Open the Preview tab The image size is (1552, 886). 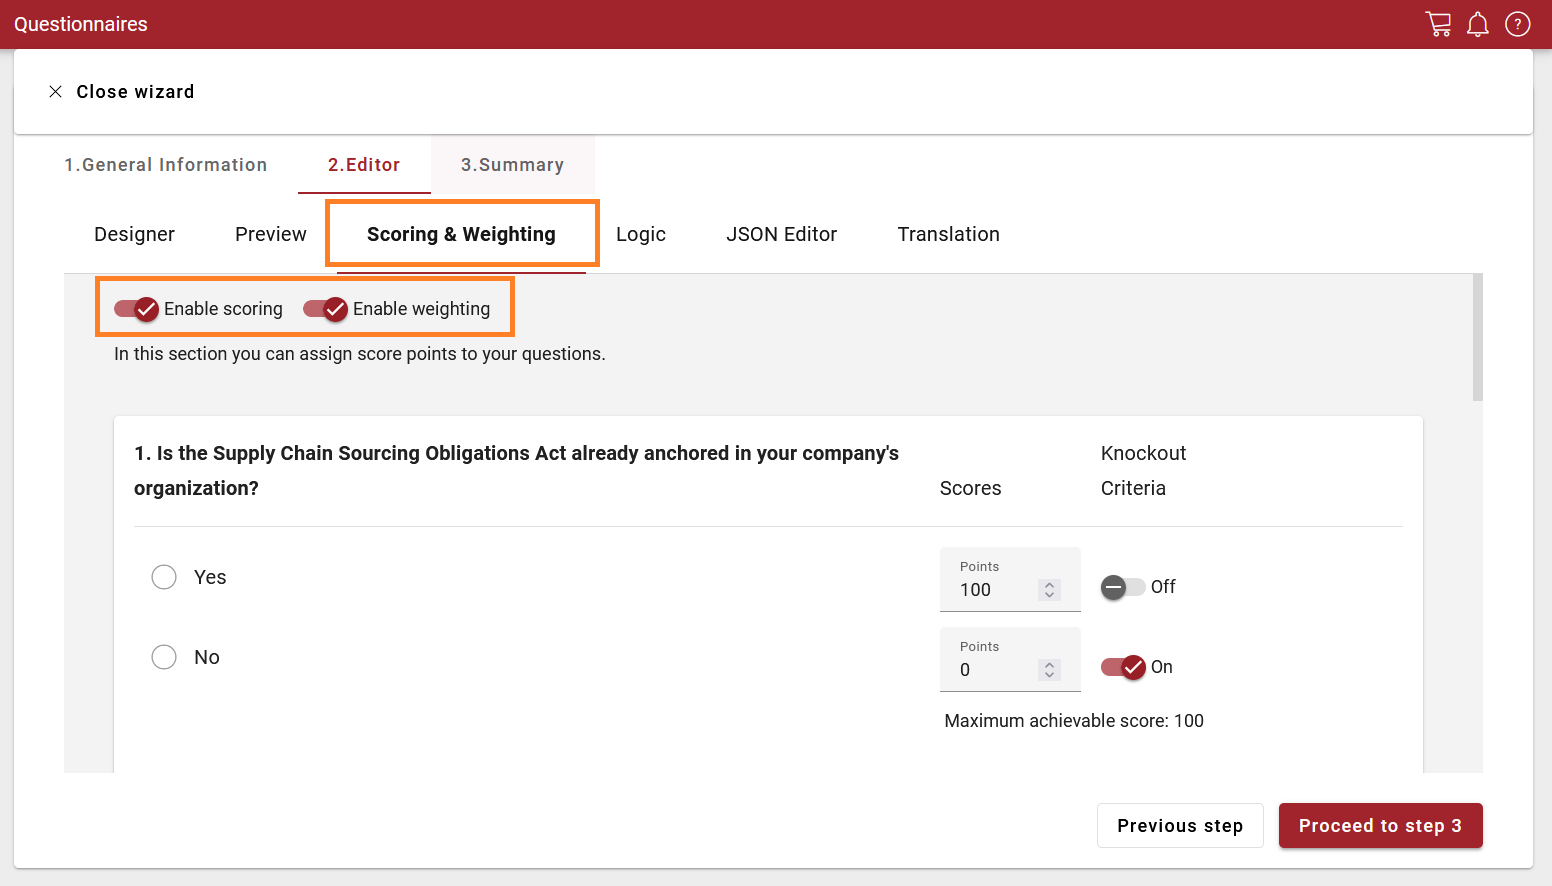[x=270, y=234]
